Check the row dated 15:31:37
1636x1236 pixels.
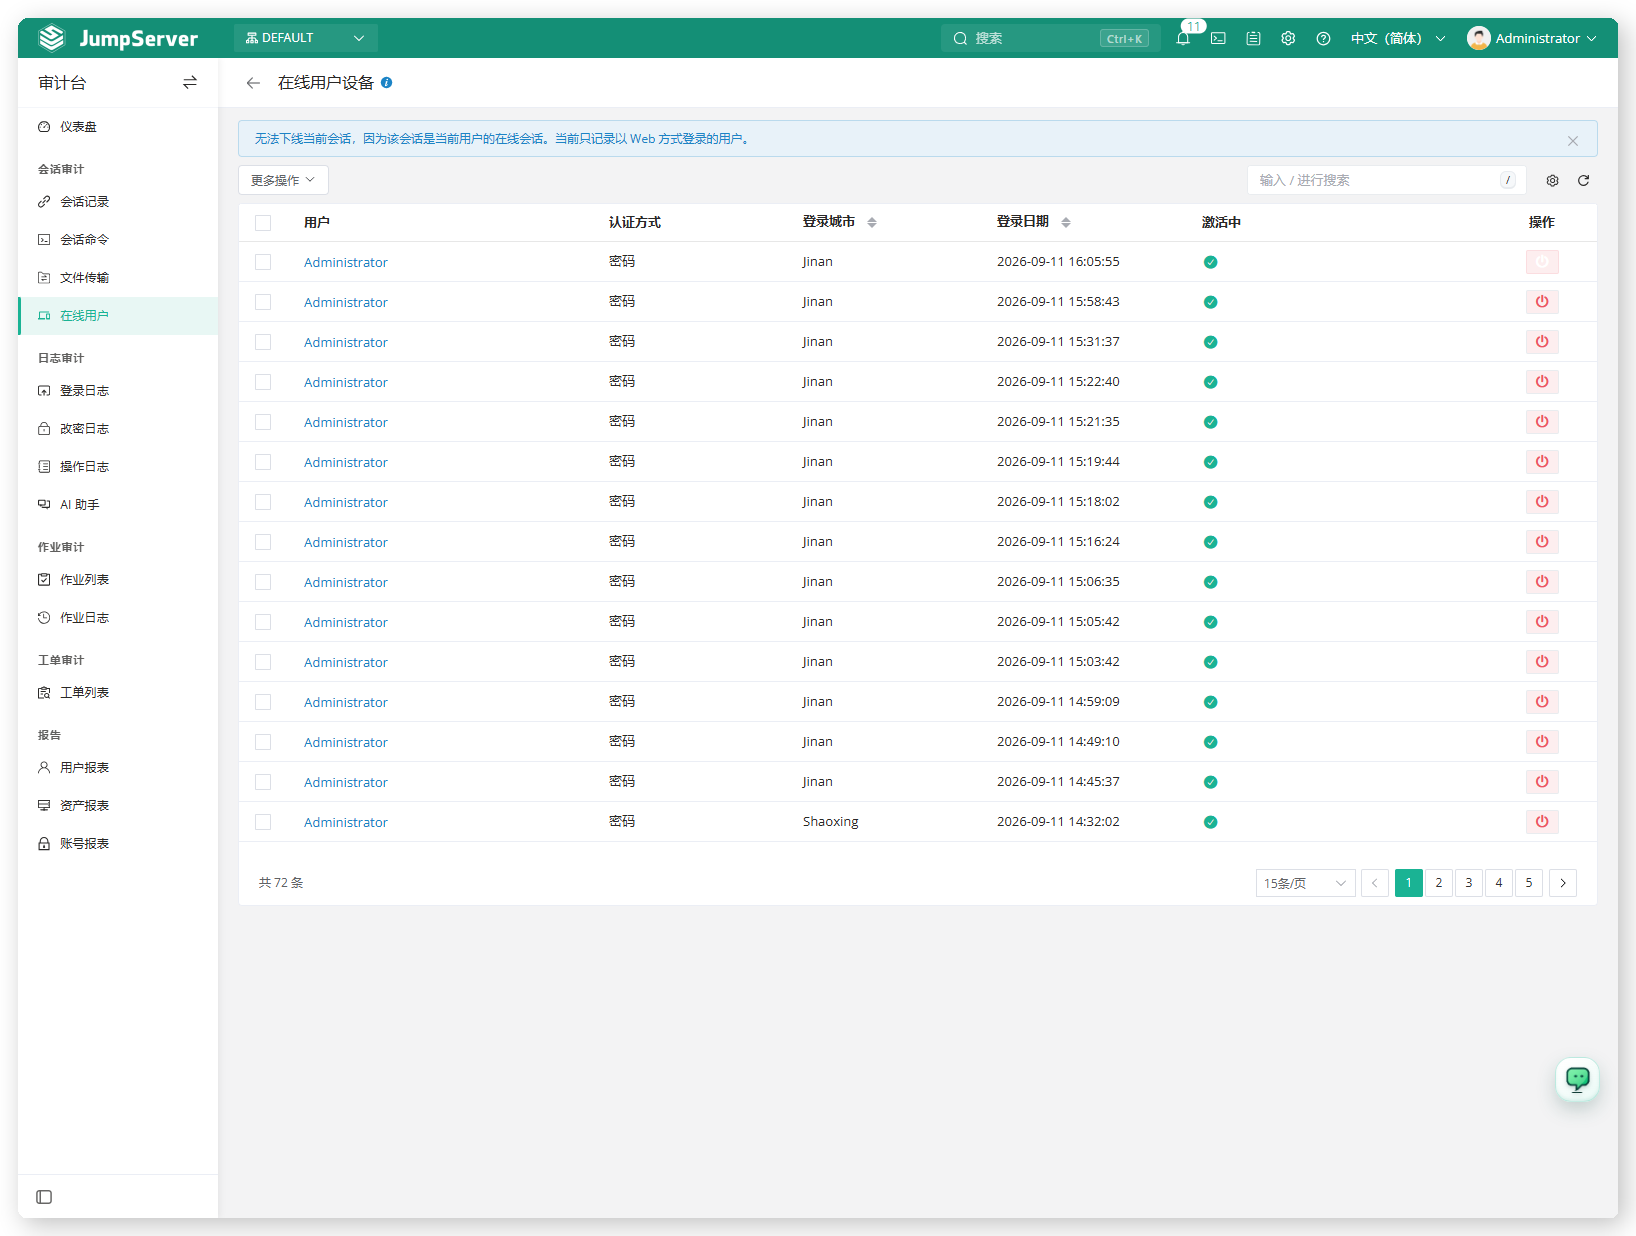(x=263, y=342)
